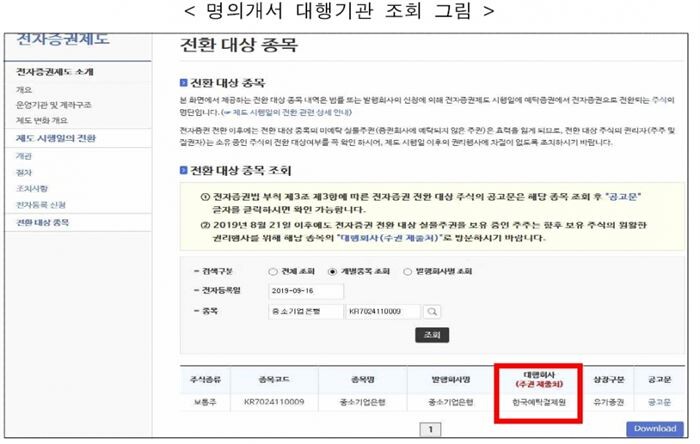This screenshot has width=700, height=444.
Task: Click the 공고문 column header
Action: (x=659, y=380)
